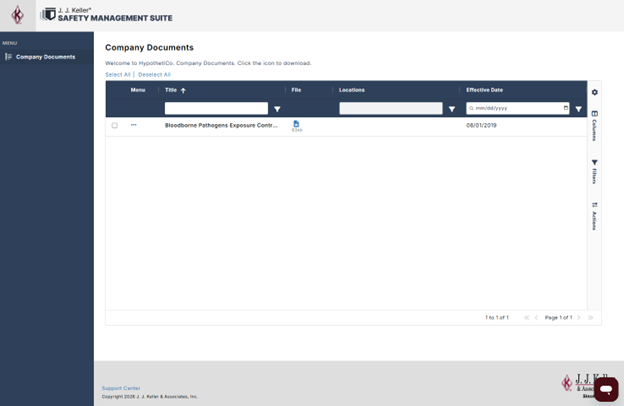This screenshot has width=624, height=406.
Task: Open the Title column filter funnel
Action: coord(277,109)
